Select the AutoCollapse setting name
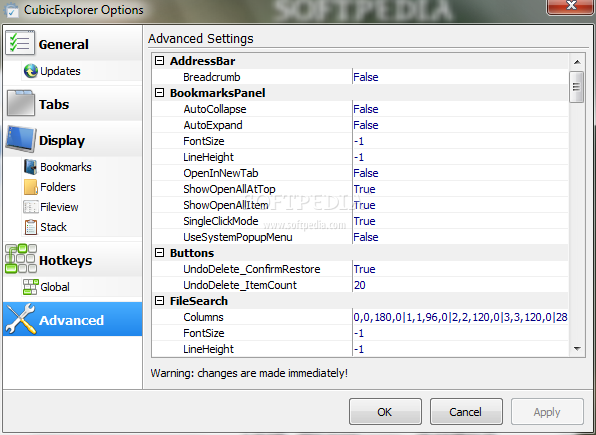The height and width of the screenshot is (435, 596). point(215,109)
